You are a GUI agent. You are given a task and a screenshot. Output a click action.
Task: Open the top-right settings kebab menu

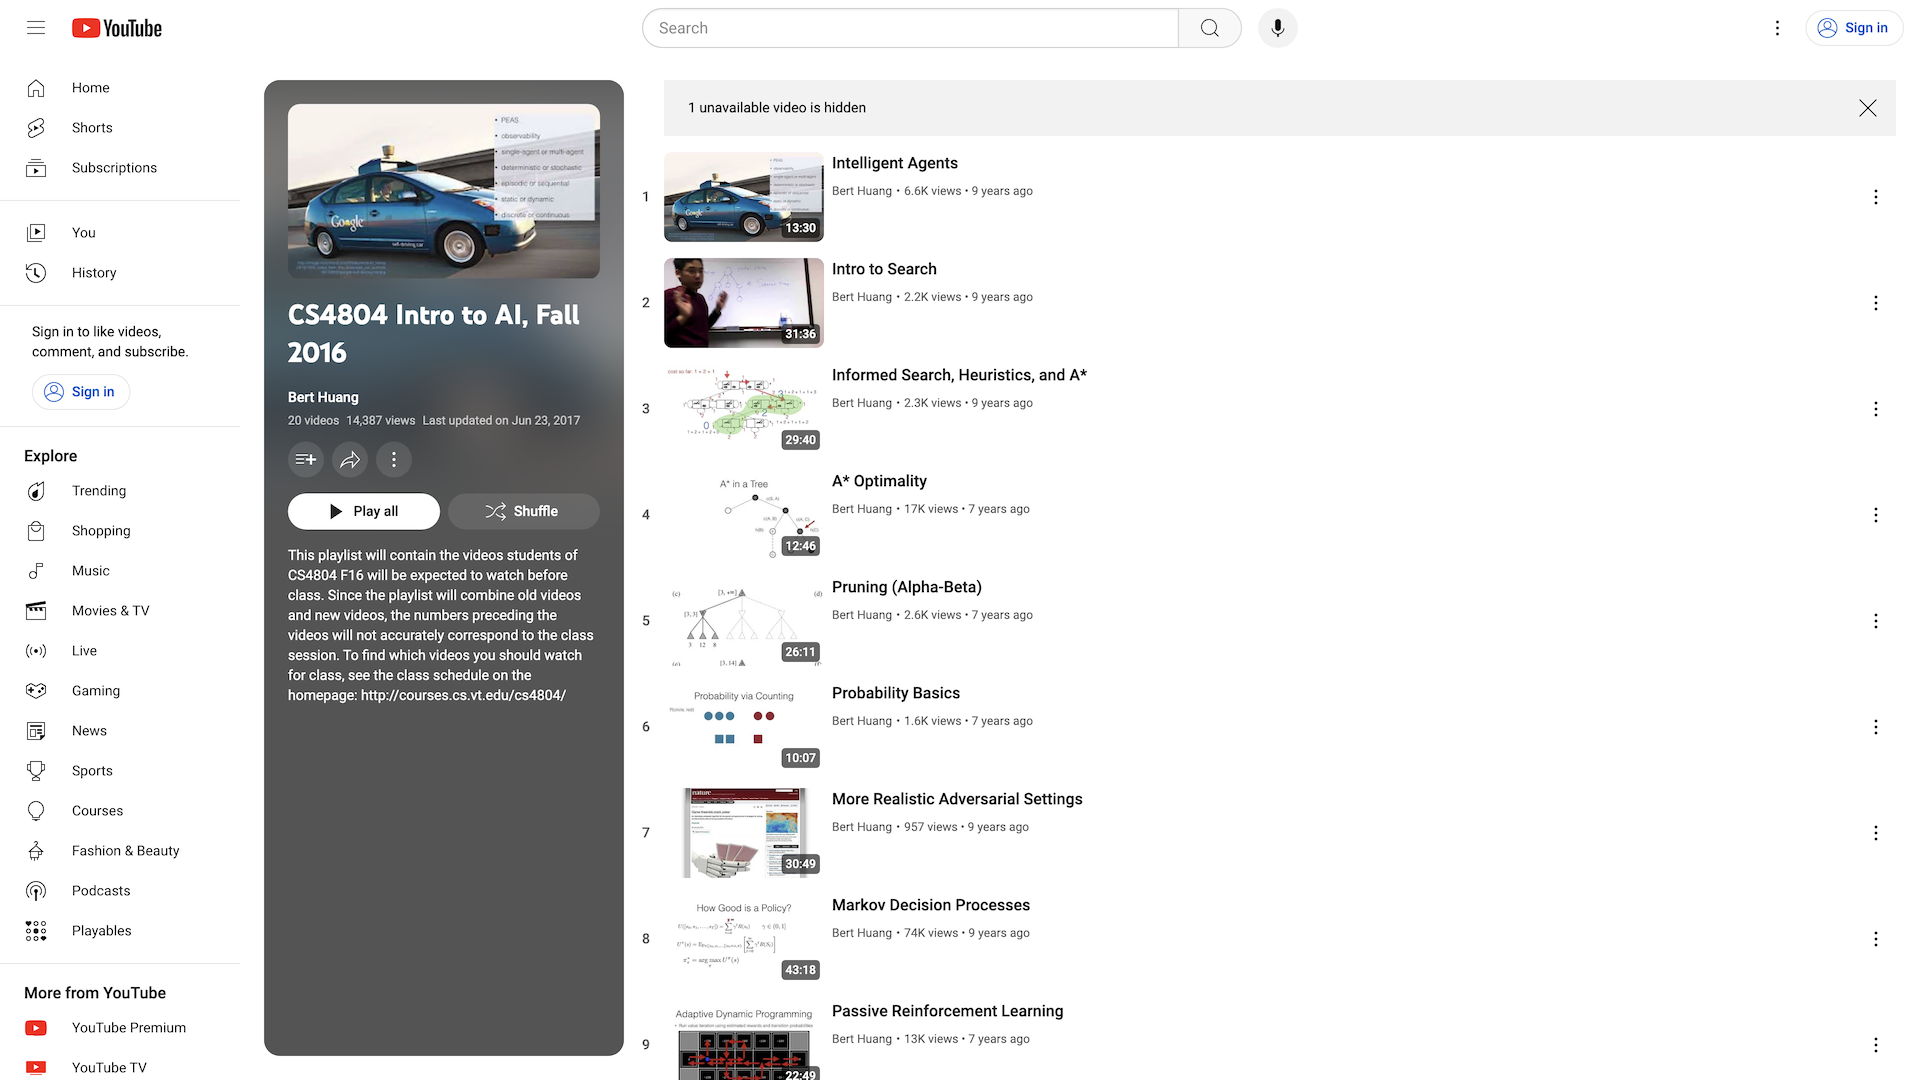click(1777, 28)
